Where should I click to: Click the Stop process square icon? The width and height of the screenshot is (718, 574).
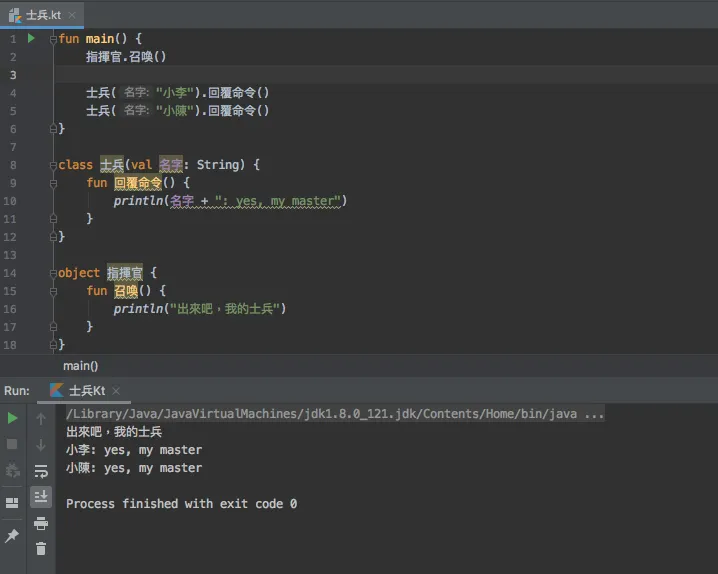[x=12, y=444]
